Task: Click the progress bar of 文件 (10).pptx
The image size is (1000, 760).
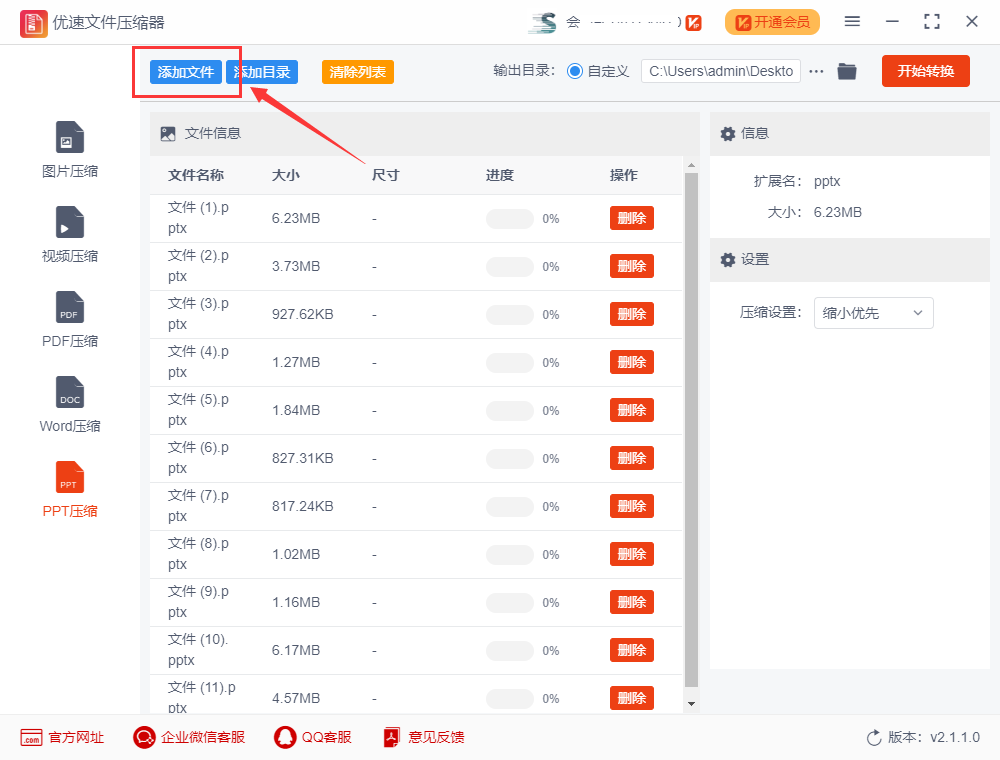Action: [510, 650]
